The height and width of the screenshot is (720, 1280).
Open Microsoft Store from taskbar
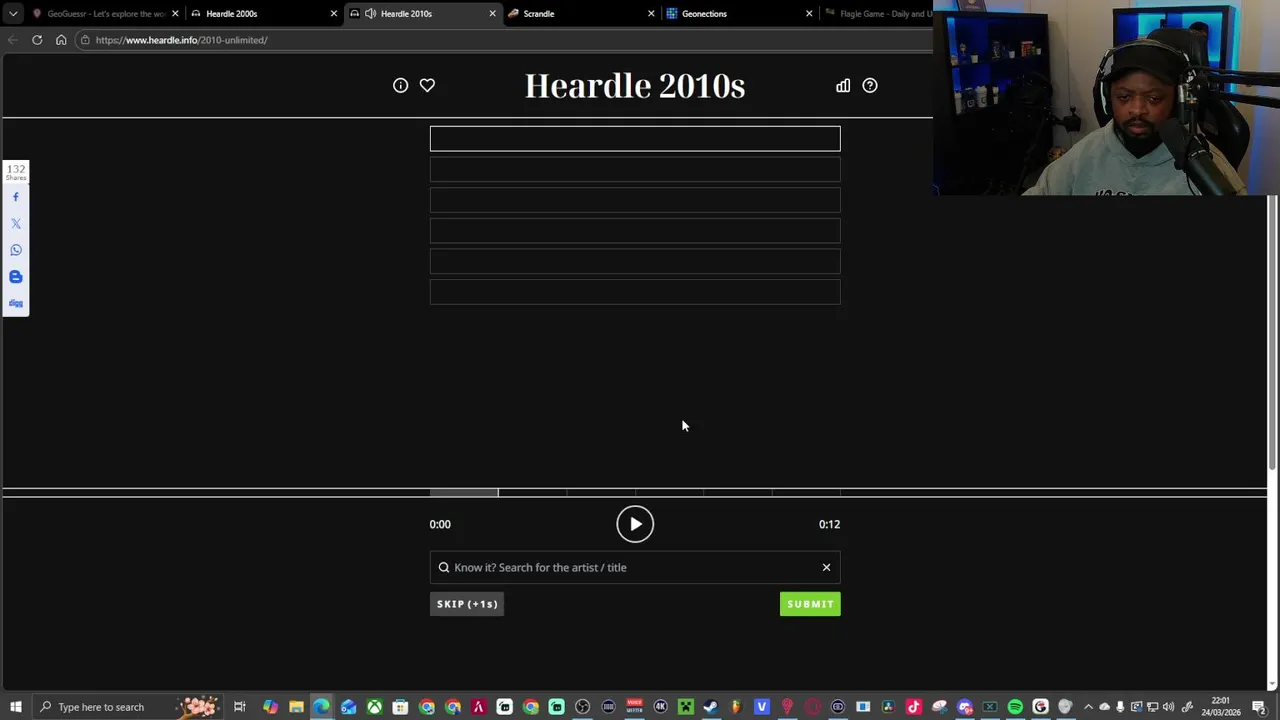(400, 707)
